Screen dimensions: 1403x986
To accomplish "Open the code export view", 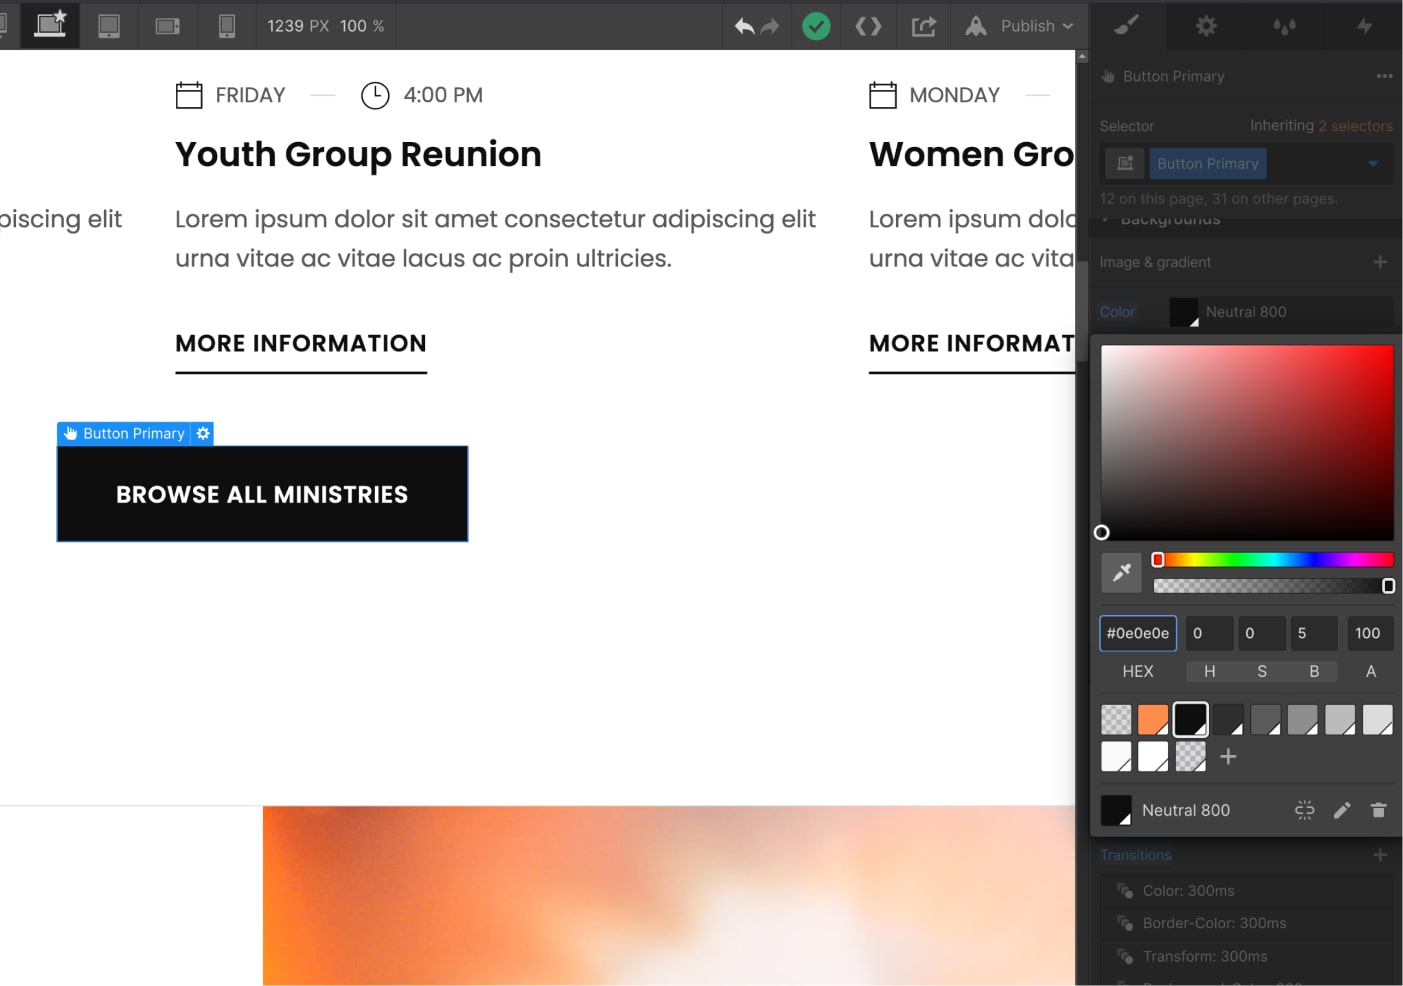I will tap(868, 26).
